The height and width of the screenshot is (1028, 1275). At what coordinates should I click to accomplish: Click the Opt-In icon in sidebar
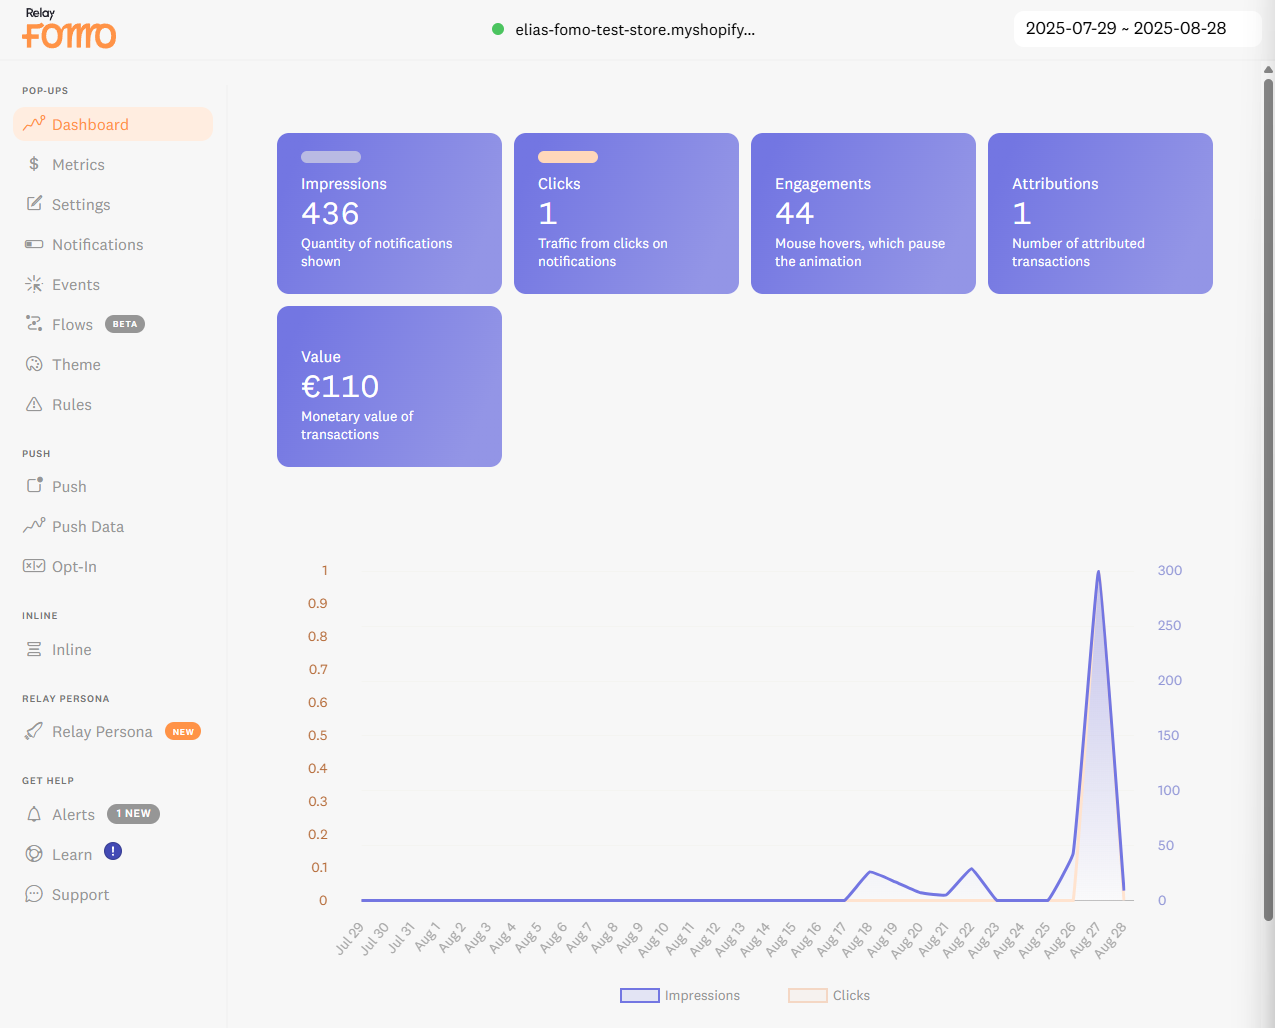click(34, 566)
